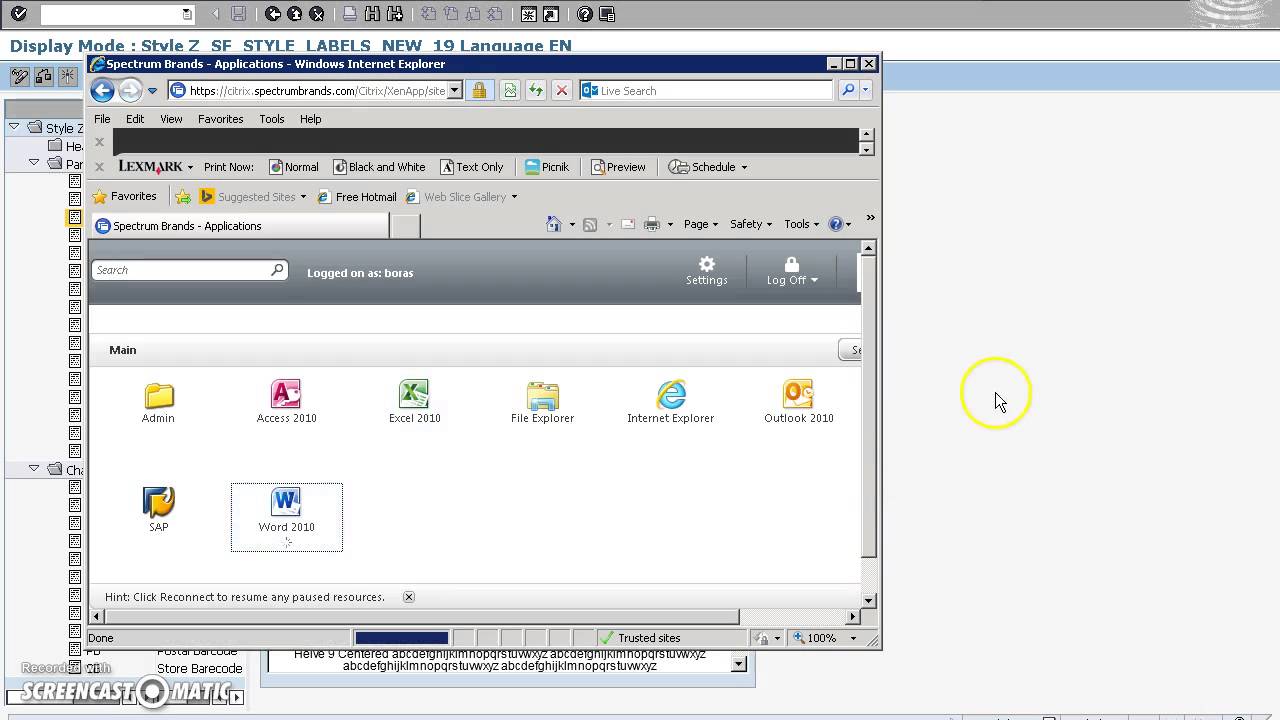This screenshot has height=720, width=1280.
Task: Open the Admin folder
Action: click(x=158, y=402)
